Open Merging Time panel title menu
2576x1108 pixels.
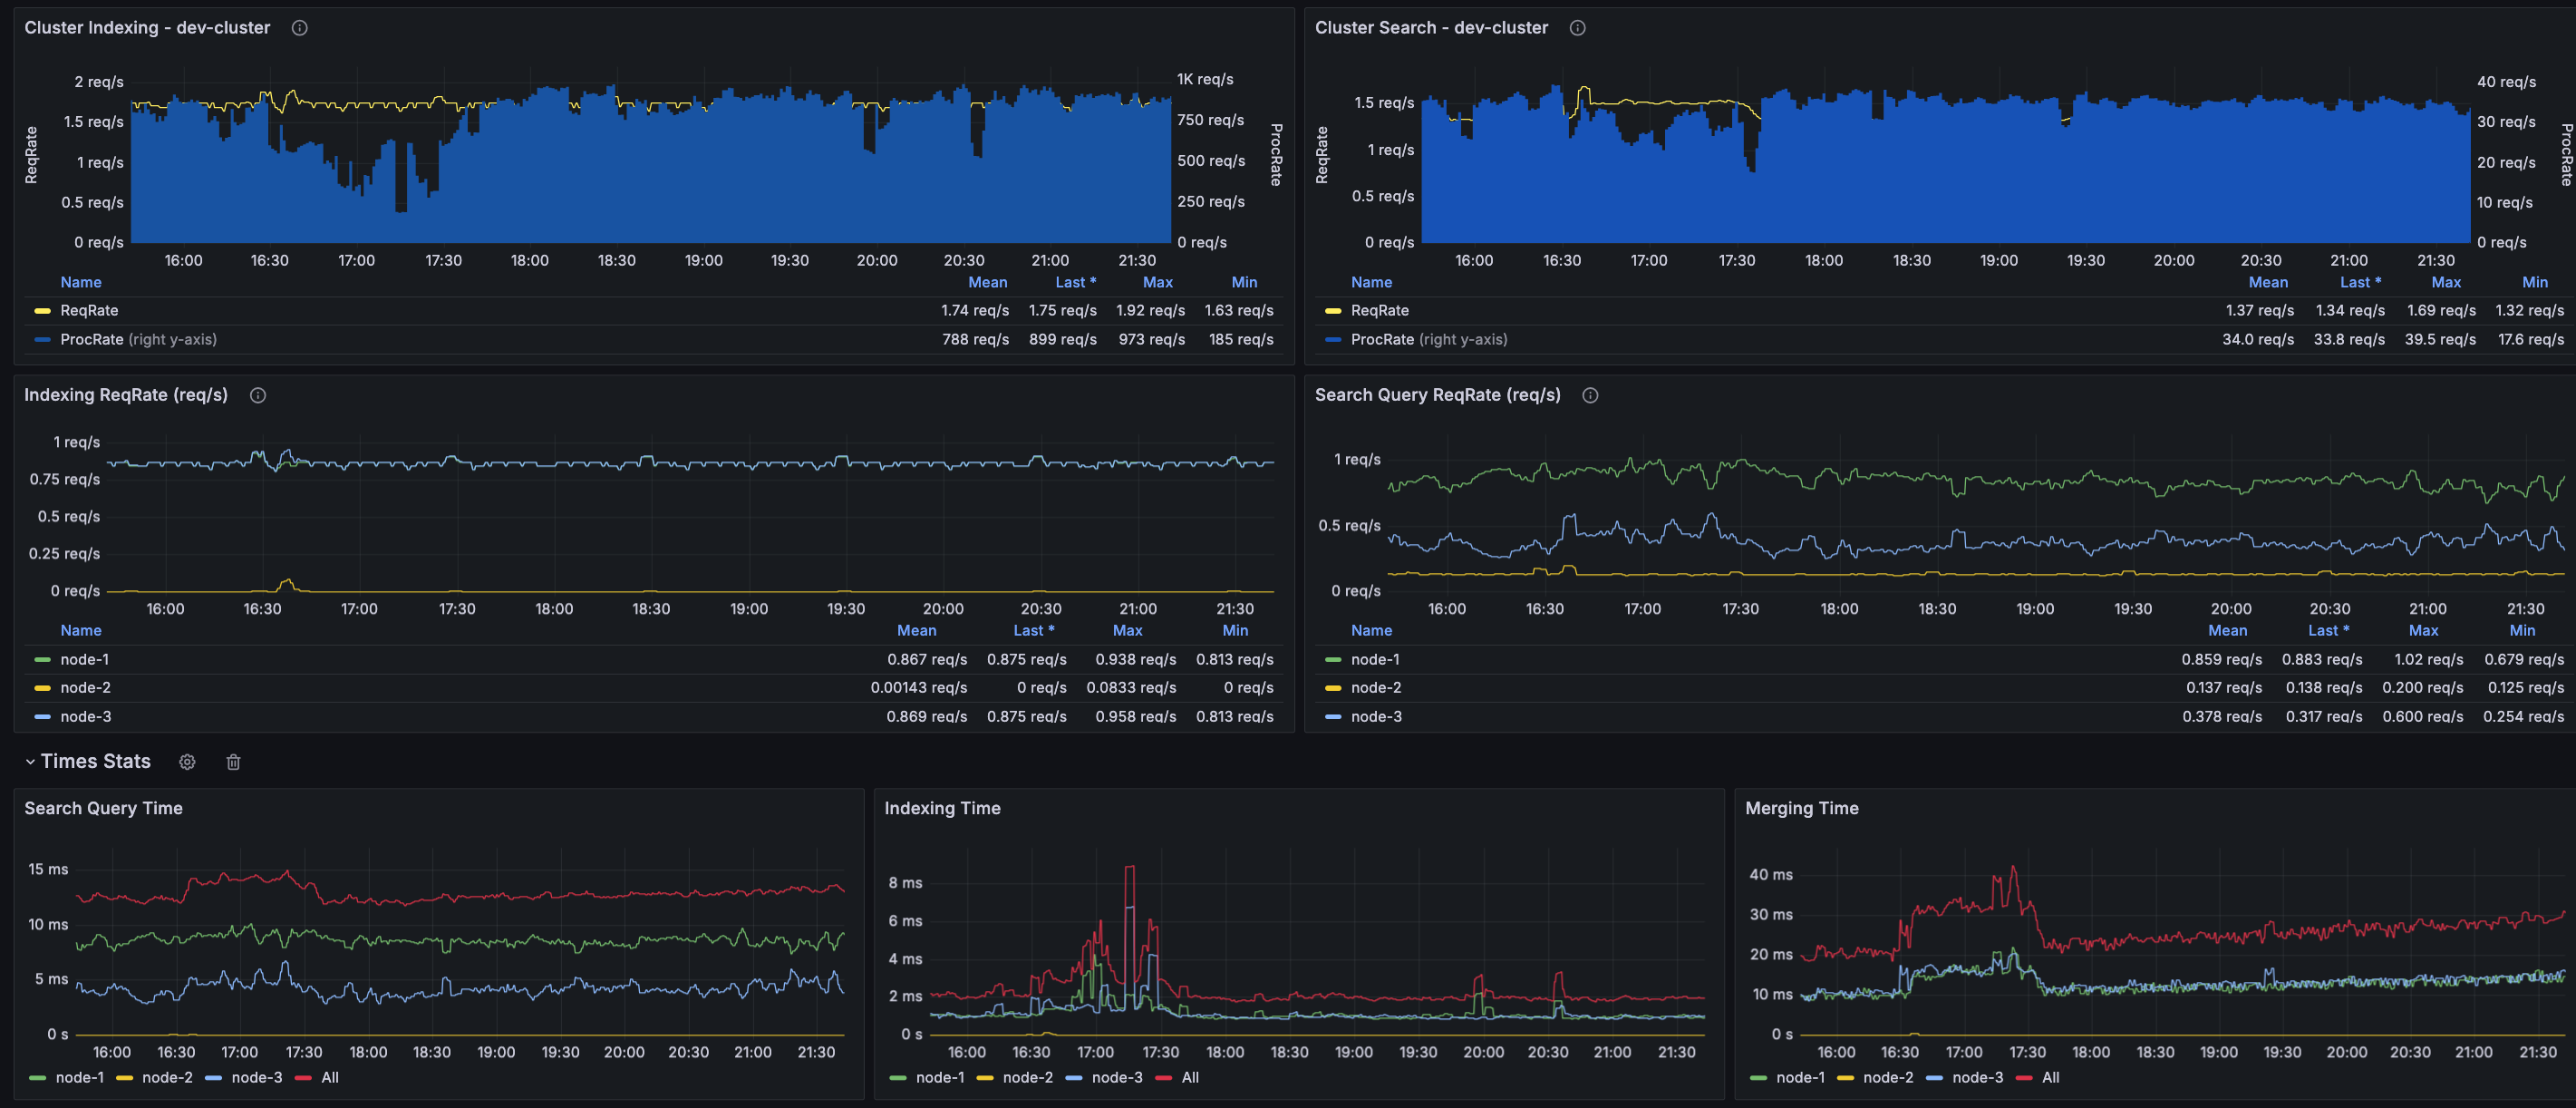[1801, 808]
